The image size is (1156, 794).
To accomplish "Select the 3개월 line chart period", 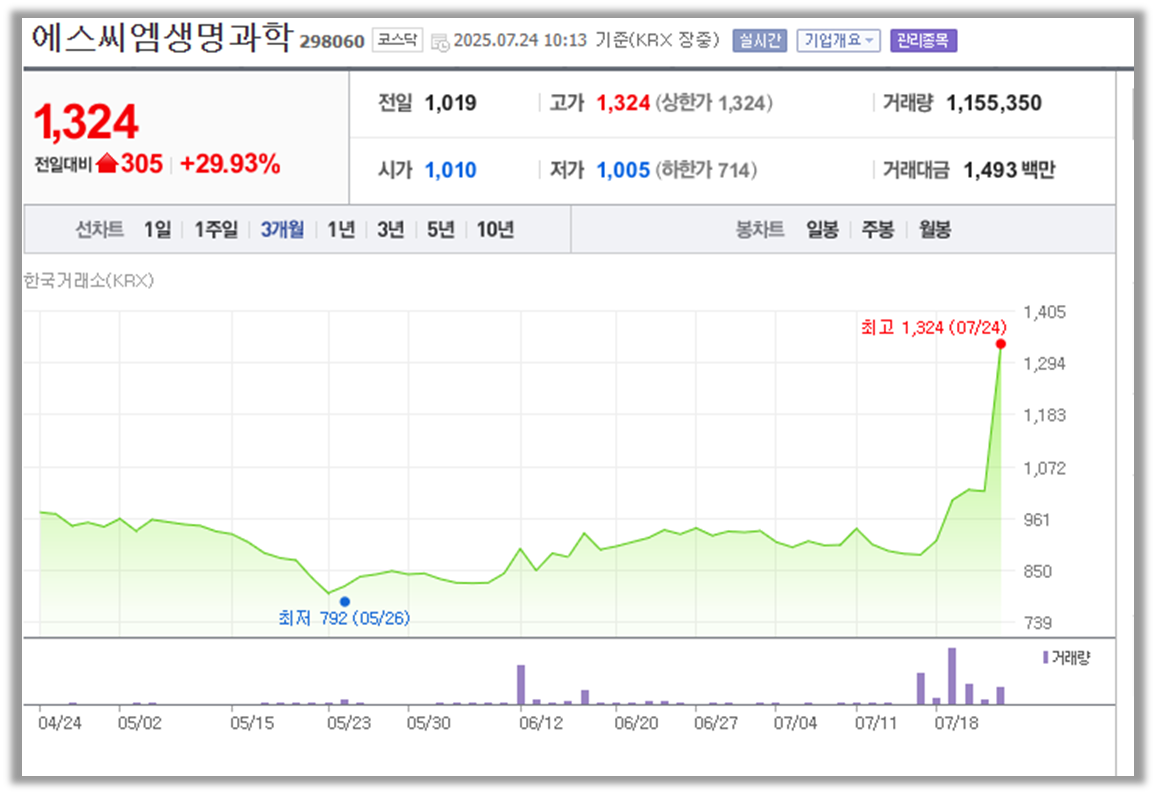I will (282, 229).
